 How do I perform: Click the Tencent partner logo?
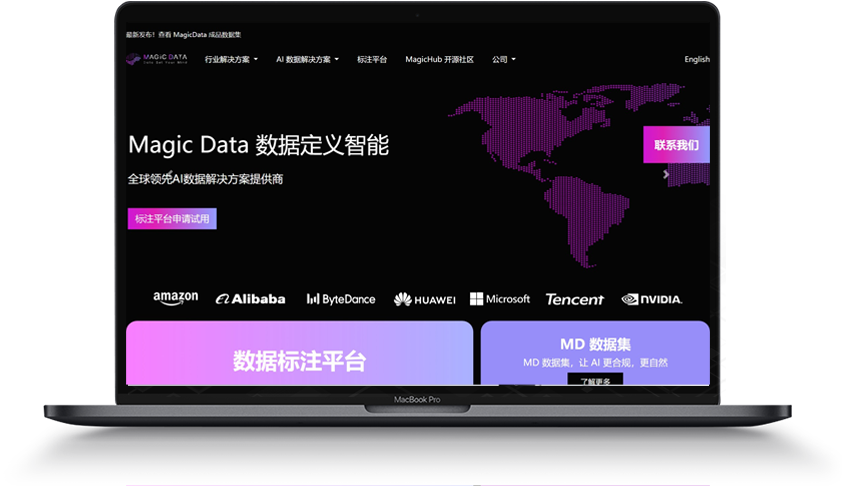574,299
